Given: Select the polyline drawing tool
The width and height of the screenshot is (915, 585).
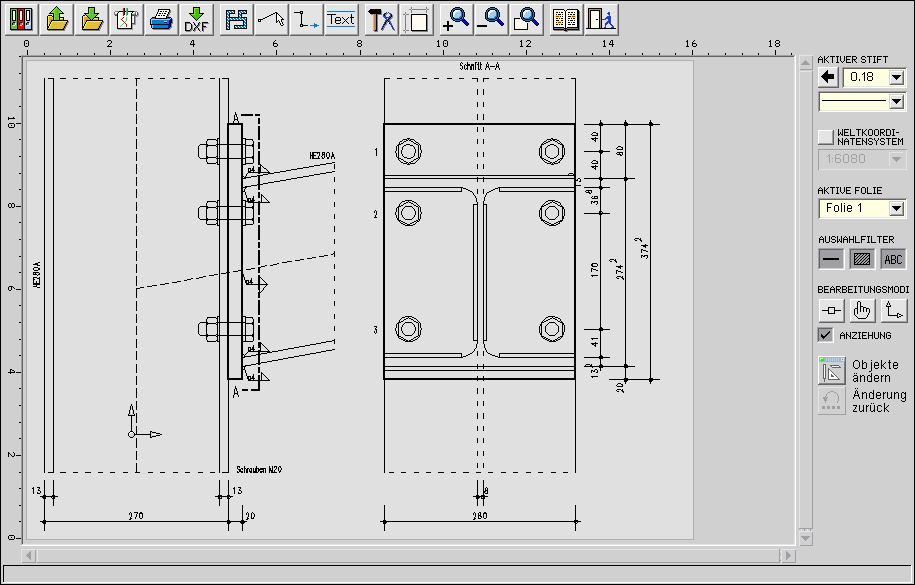Looking at the screenshot, I should point(270,19).
